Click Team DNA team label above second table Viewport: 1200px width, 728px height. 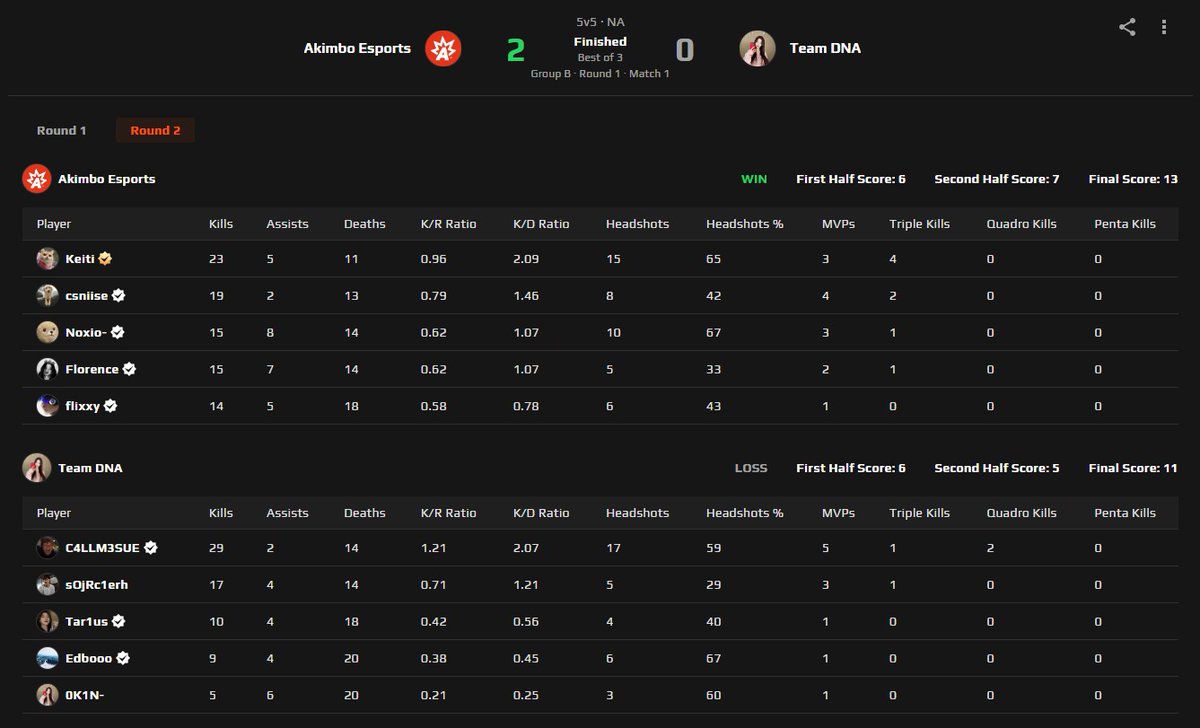90,468
